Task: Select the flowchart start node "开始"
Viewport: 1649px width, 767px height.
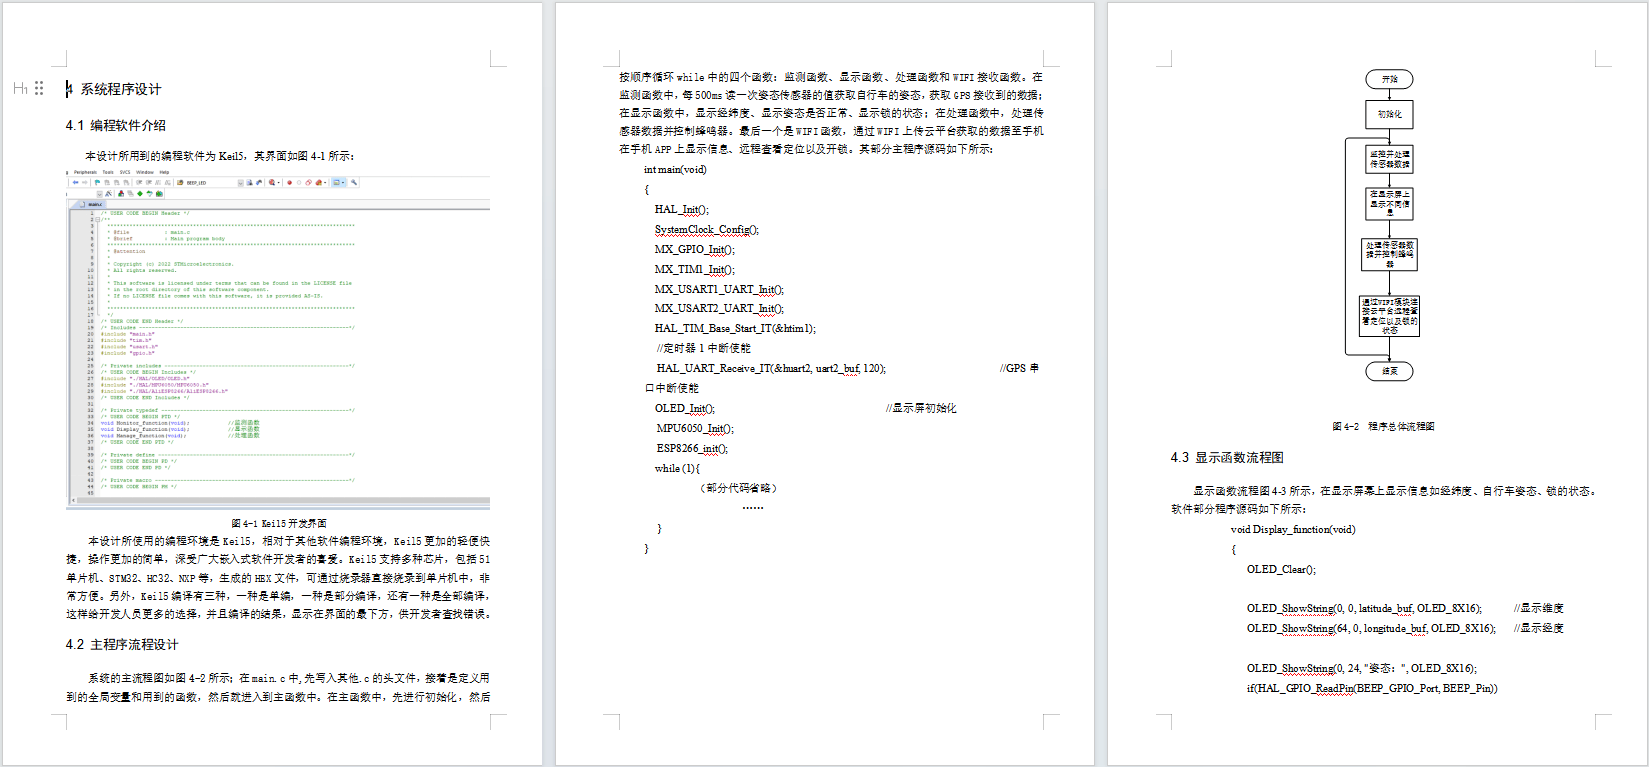Action: click(x=1389, y=79)
